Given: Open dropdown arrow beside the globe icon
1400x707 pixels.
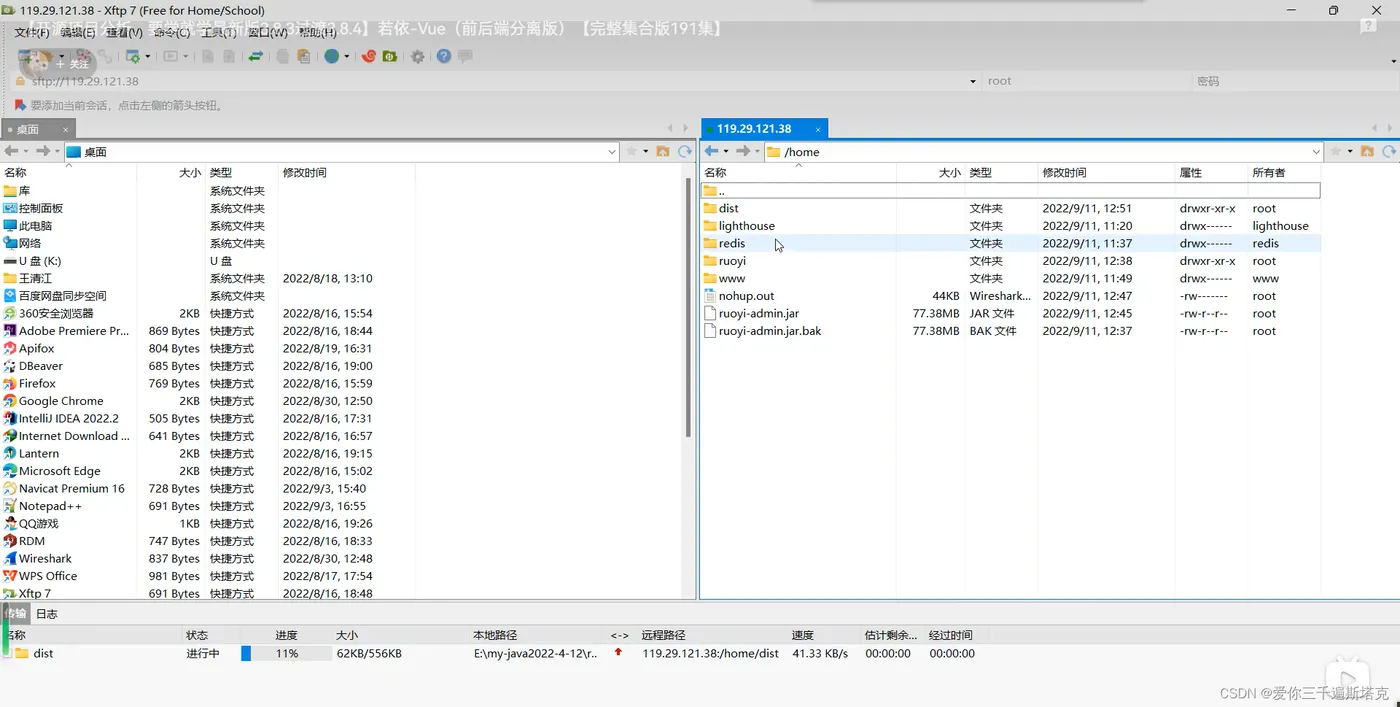Looking at the screenshot, I should coord(346,57).
